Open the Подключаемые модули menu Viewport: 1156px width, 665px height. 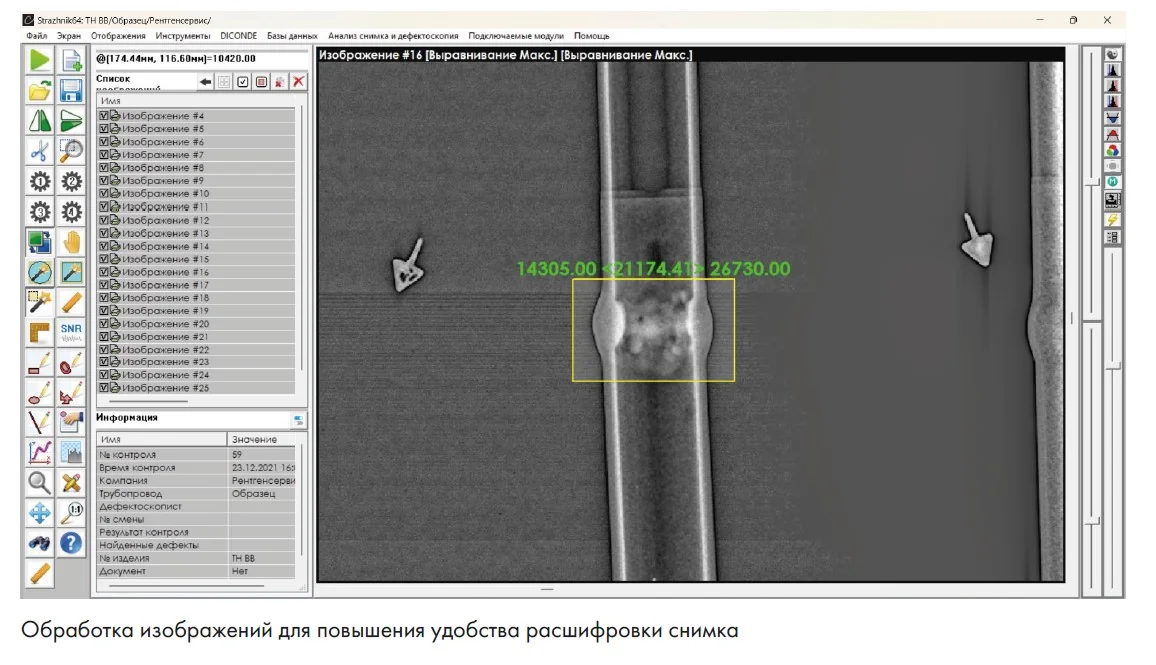(515, 35)
